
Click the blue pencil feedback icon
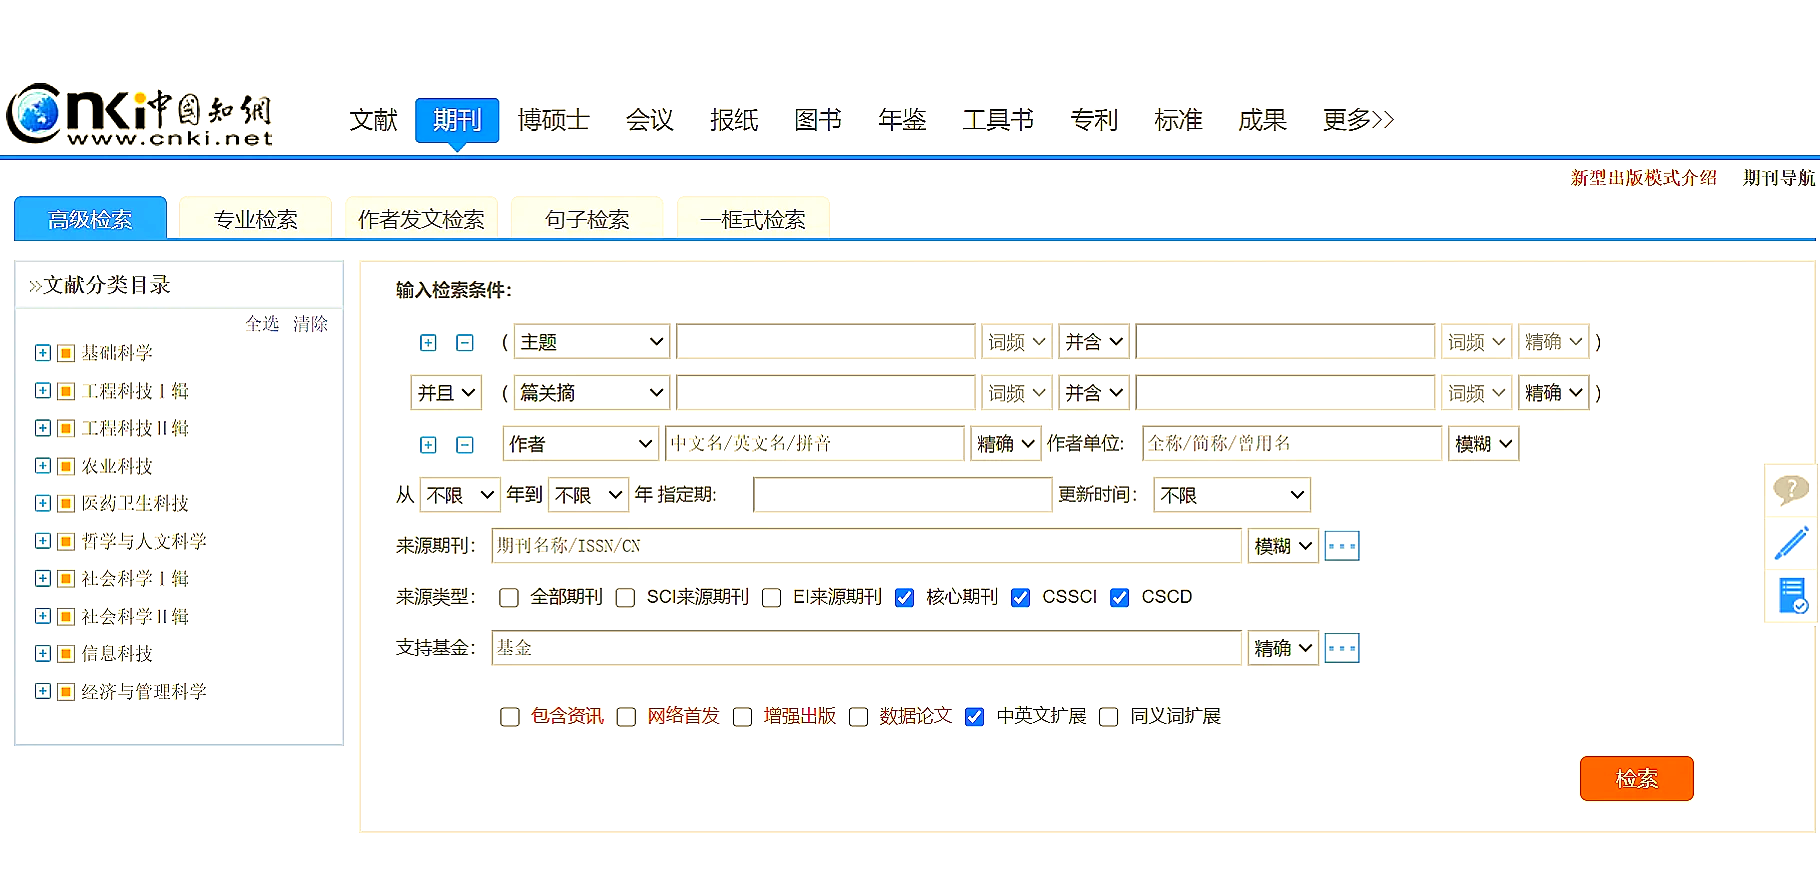tap(1791, 543)
